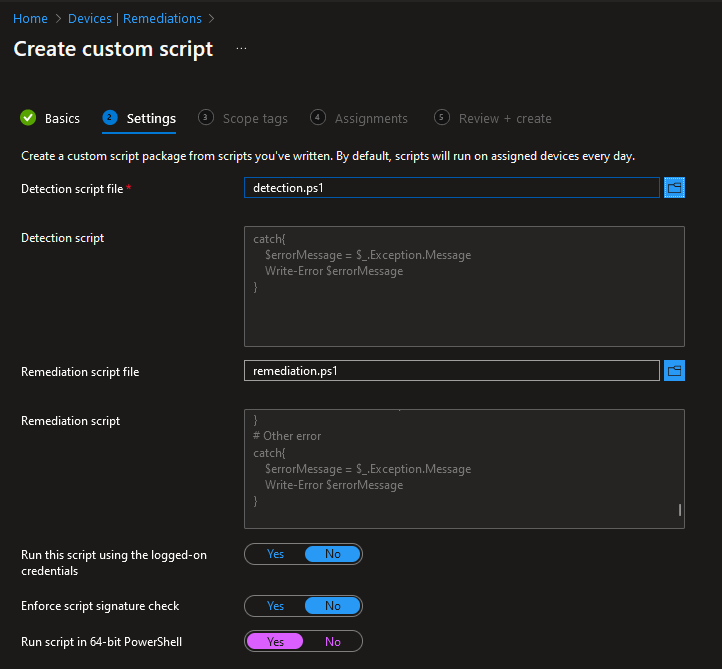The height and width of the screenshot is (669, 722).
Task: Browse for the detection script file
Action: point(674,187)
